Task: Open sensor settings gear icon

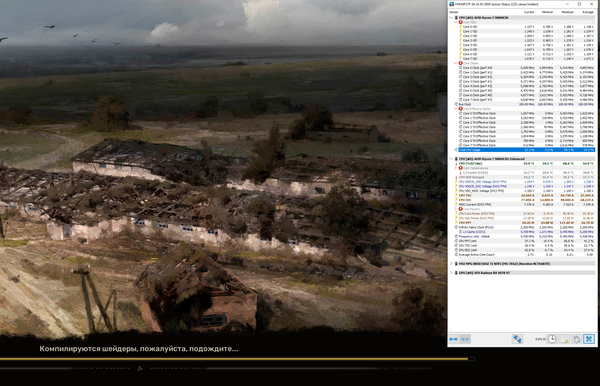Action: pyautogui.click(x=576, y=339)
